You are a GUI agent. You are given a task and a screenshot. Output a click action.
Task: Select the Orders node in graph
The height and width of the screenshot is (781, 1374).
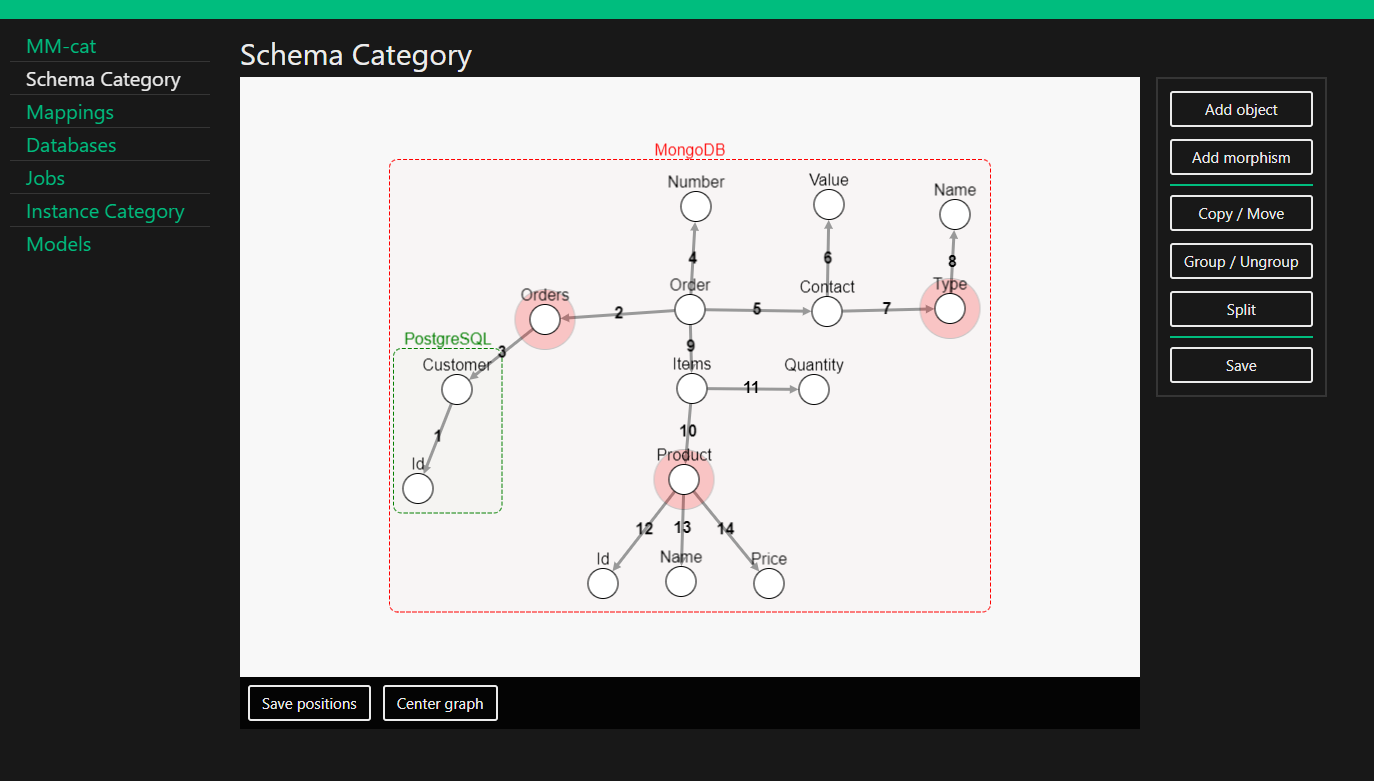tap(545, 319)
